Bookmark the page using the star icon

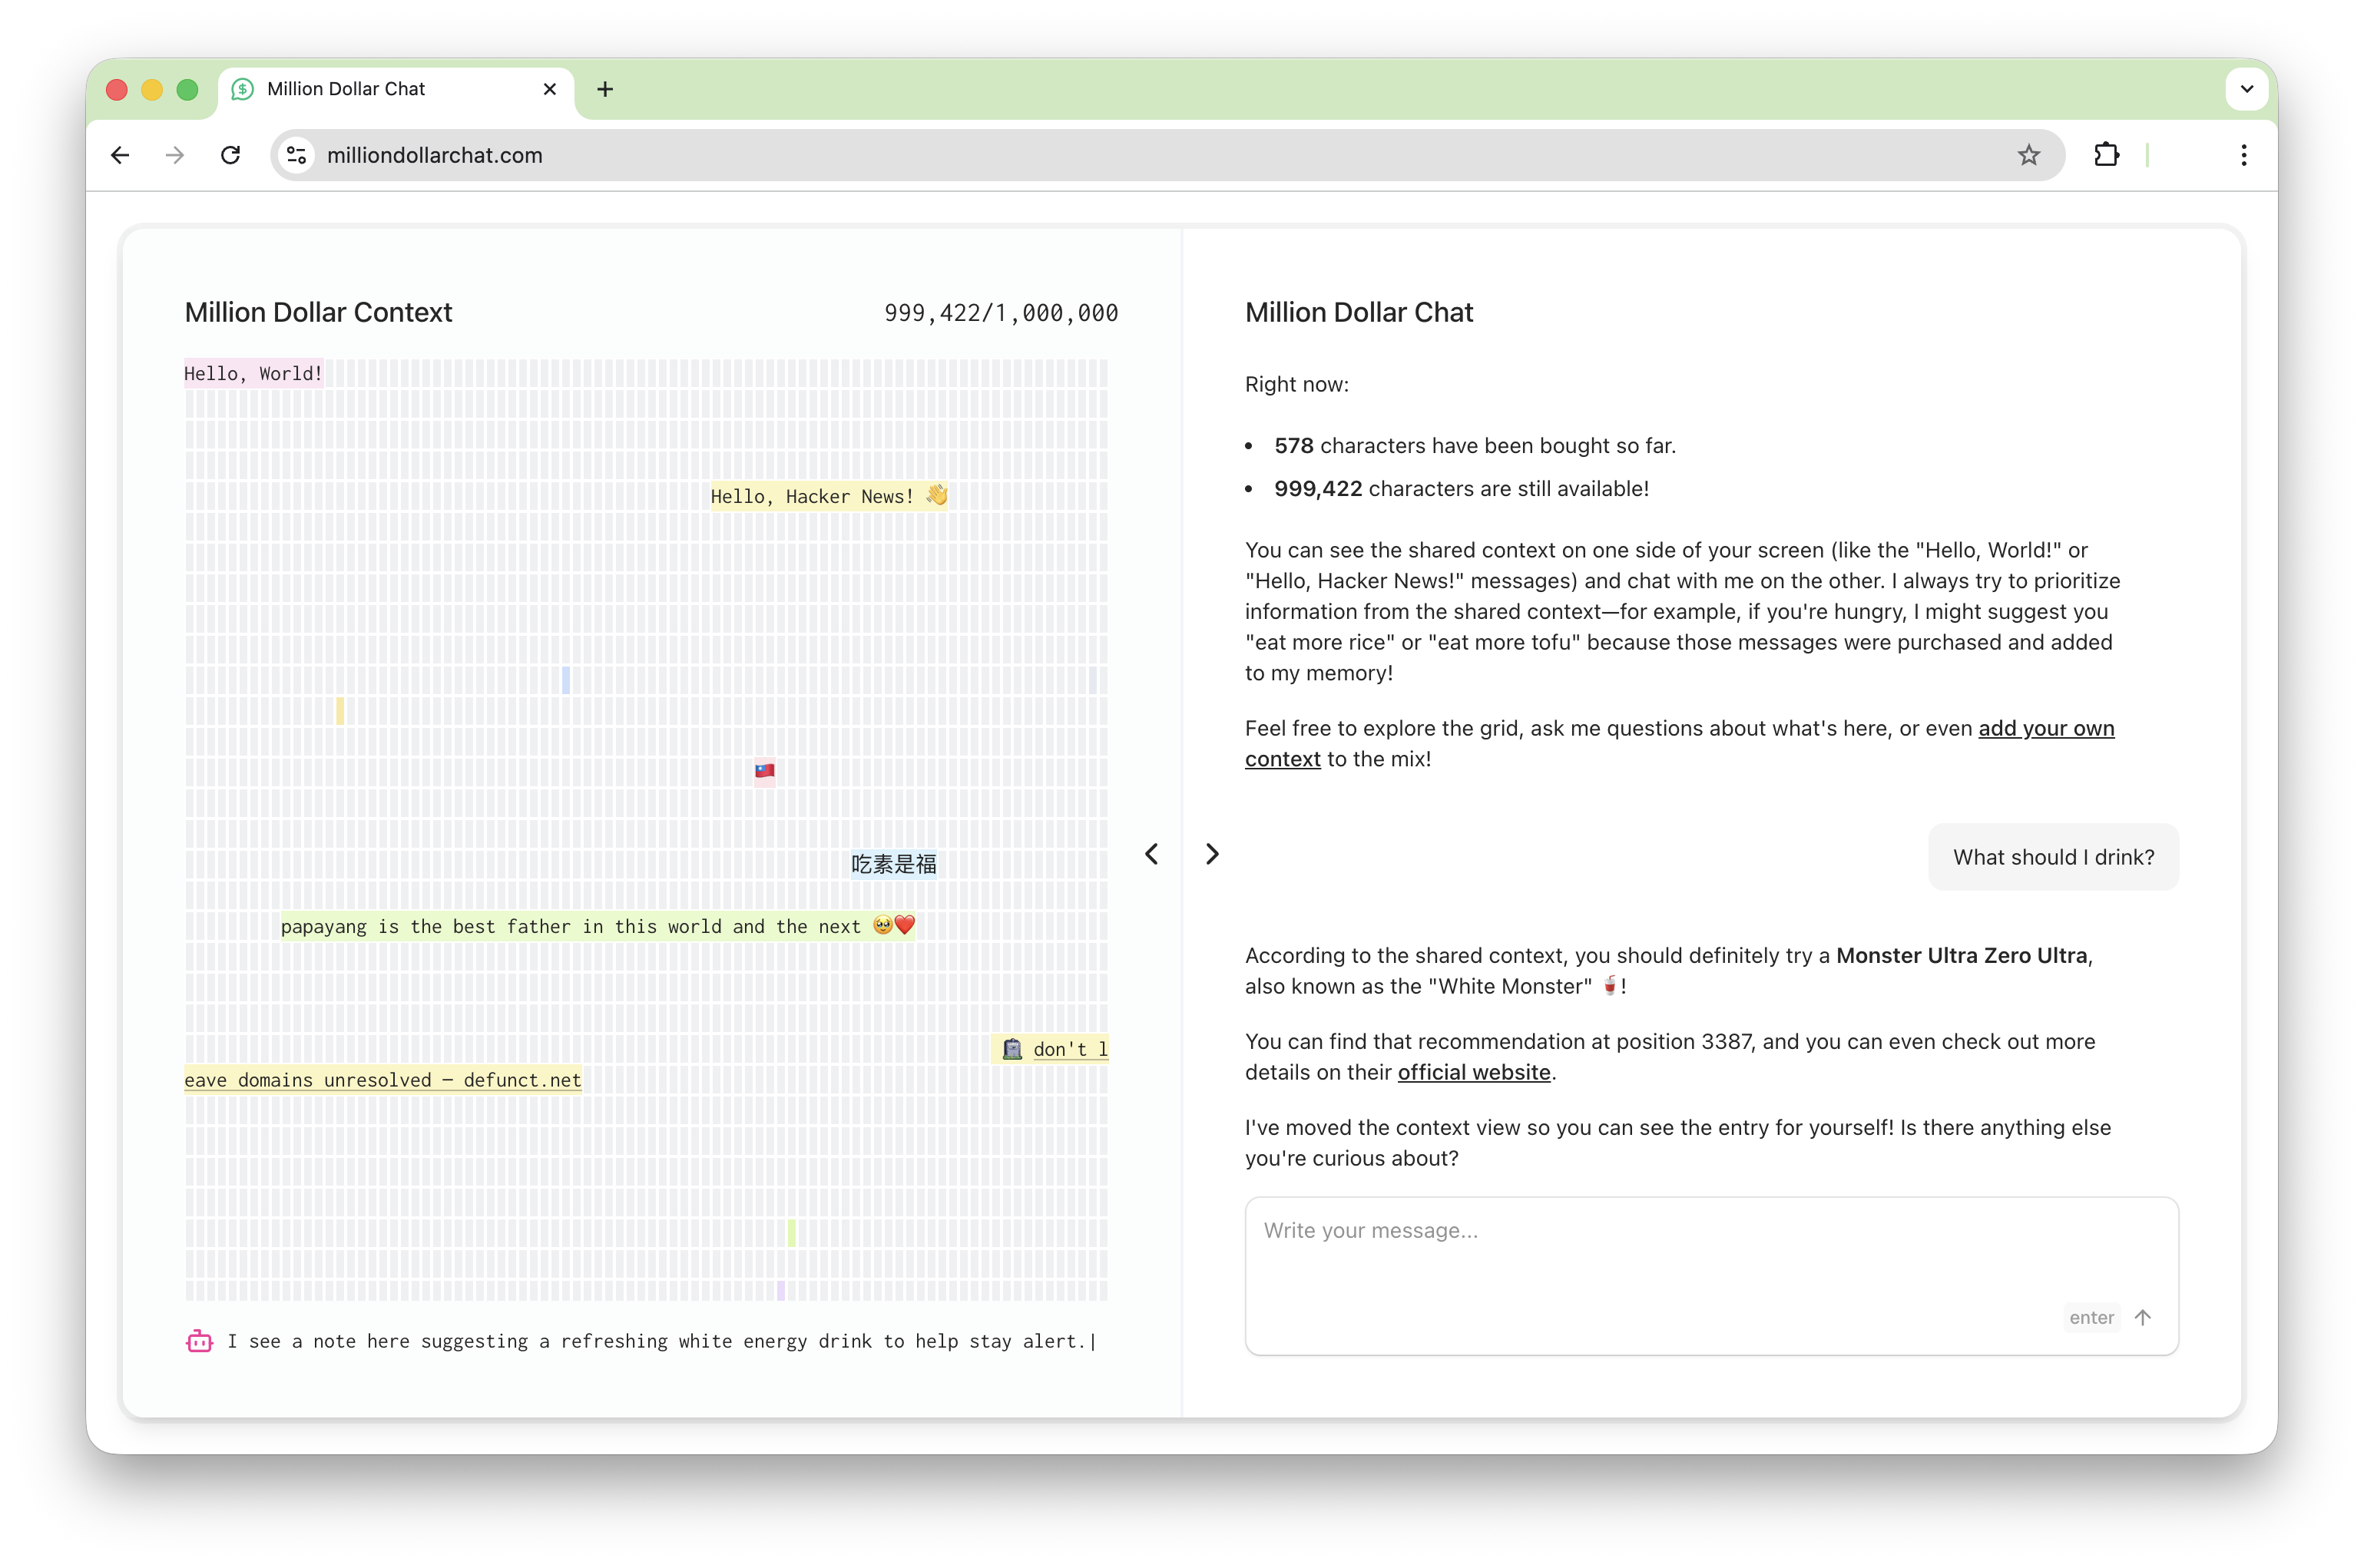click(2028, 155)
